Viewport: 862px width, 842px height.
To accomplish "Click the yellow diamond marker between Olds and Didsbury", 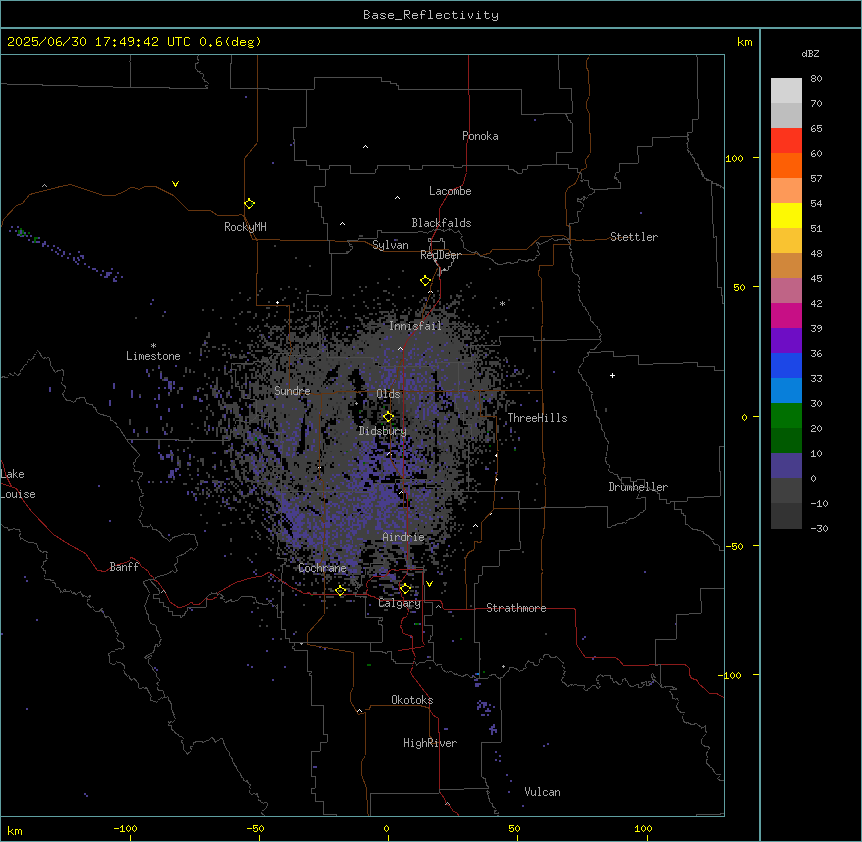I will pyautogui.click(x=388, y=417).
